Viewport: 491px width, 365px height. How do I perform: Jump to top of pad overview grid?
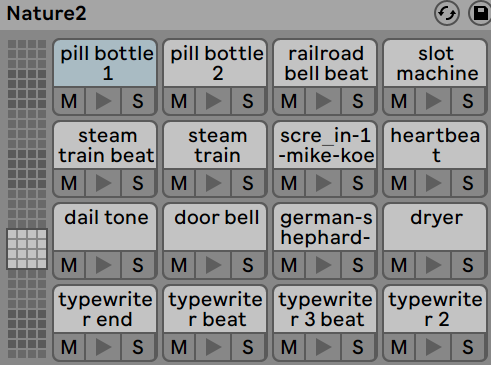click(x=27, y=45)
